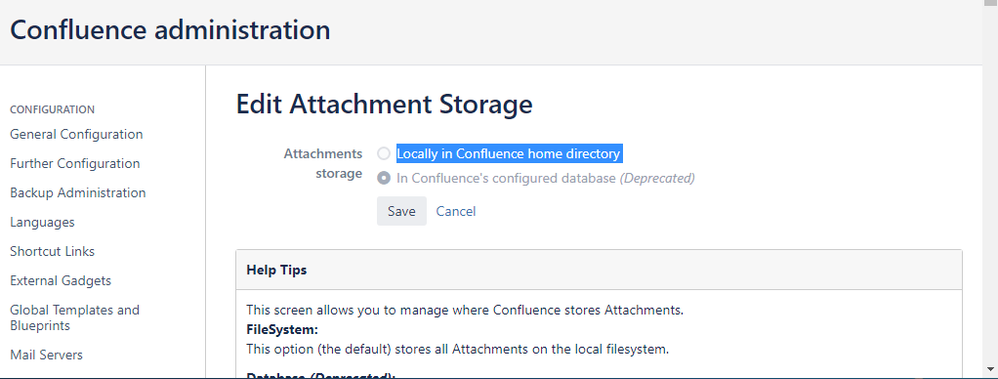This screenshot has width=998, height=379.
Task: Click the Edit Attachment Storage heading
Action: tap(384, 104)
